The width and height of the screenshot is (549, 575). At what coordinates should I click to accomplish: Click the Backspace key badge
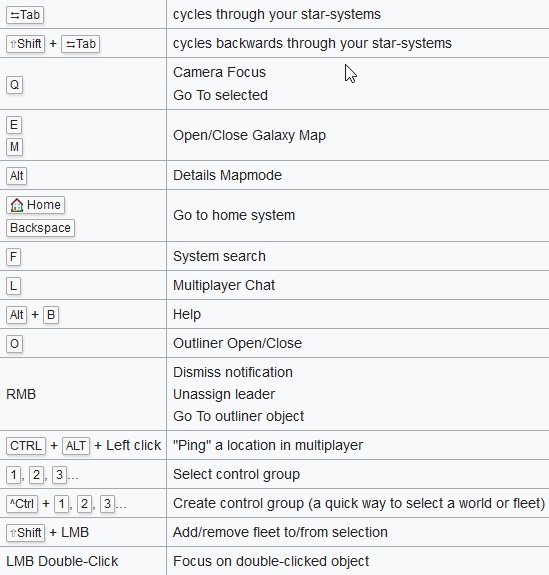click(x=40, y=228)
